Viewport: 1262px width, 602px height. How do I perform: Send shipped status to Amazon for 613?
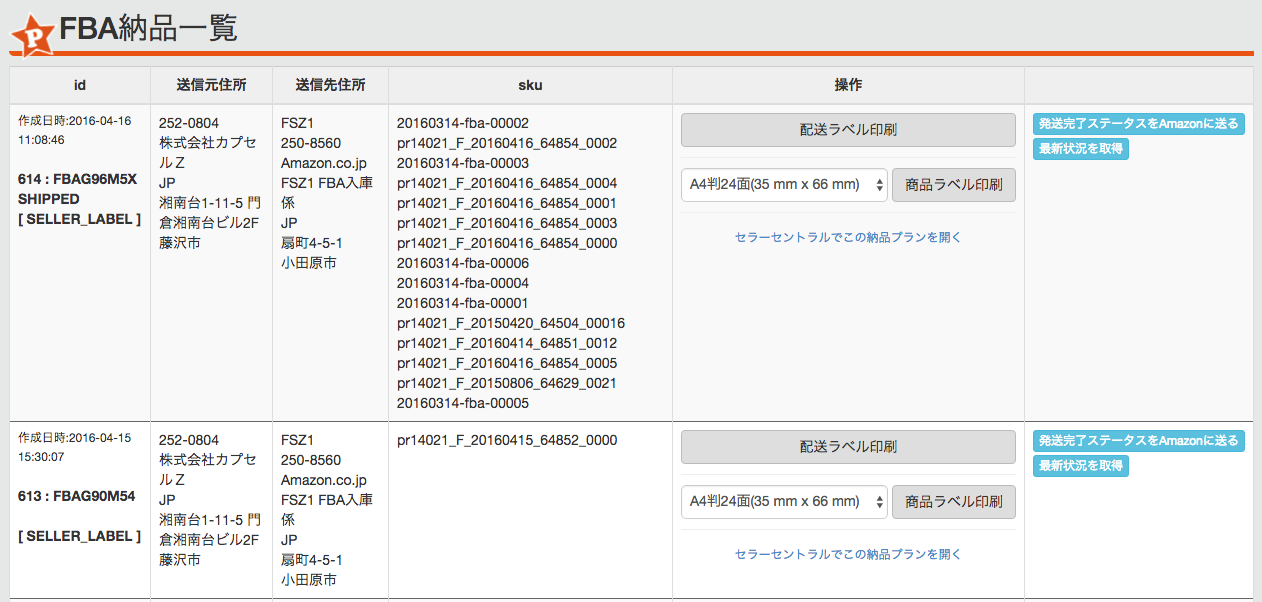1138,441
